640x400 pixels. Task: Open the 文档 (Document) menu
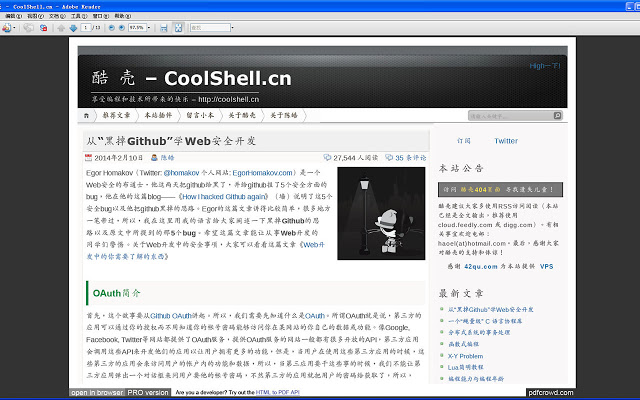57,16
